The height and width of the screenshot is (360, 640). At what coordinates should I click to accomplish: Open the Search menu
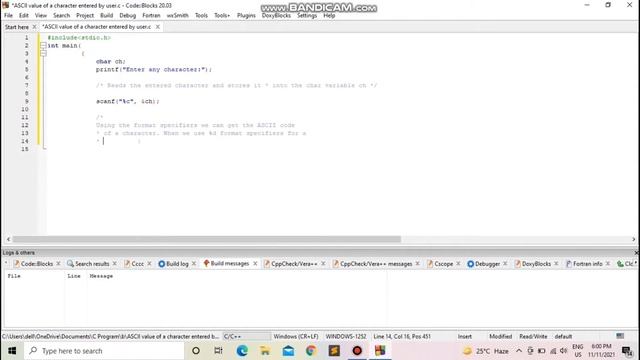click(61, 16)
